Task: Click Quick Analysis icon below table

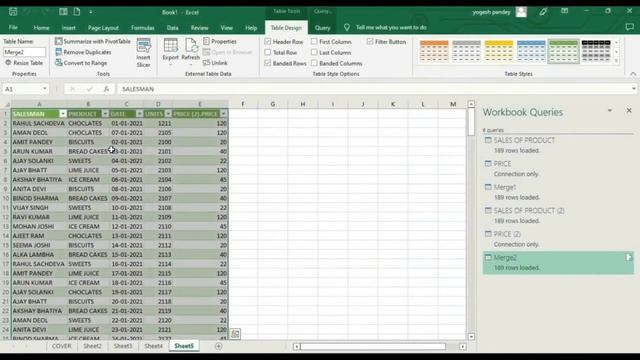Action: [235, 333]
